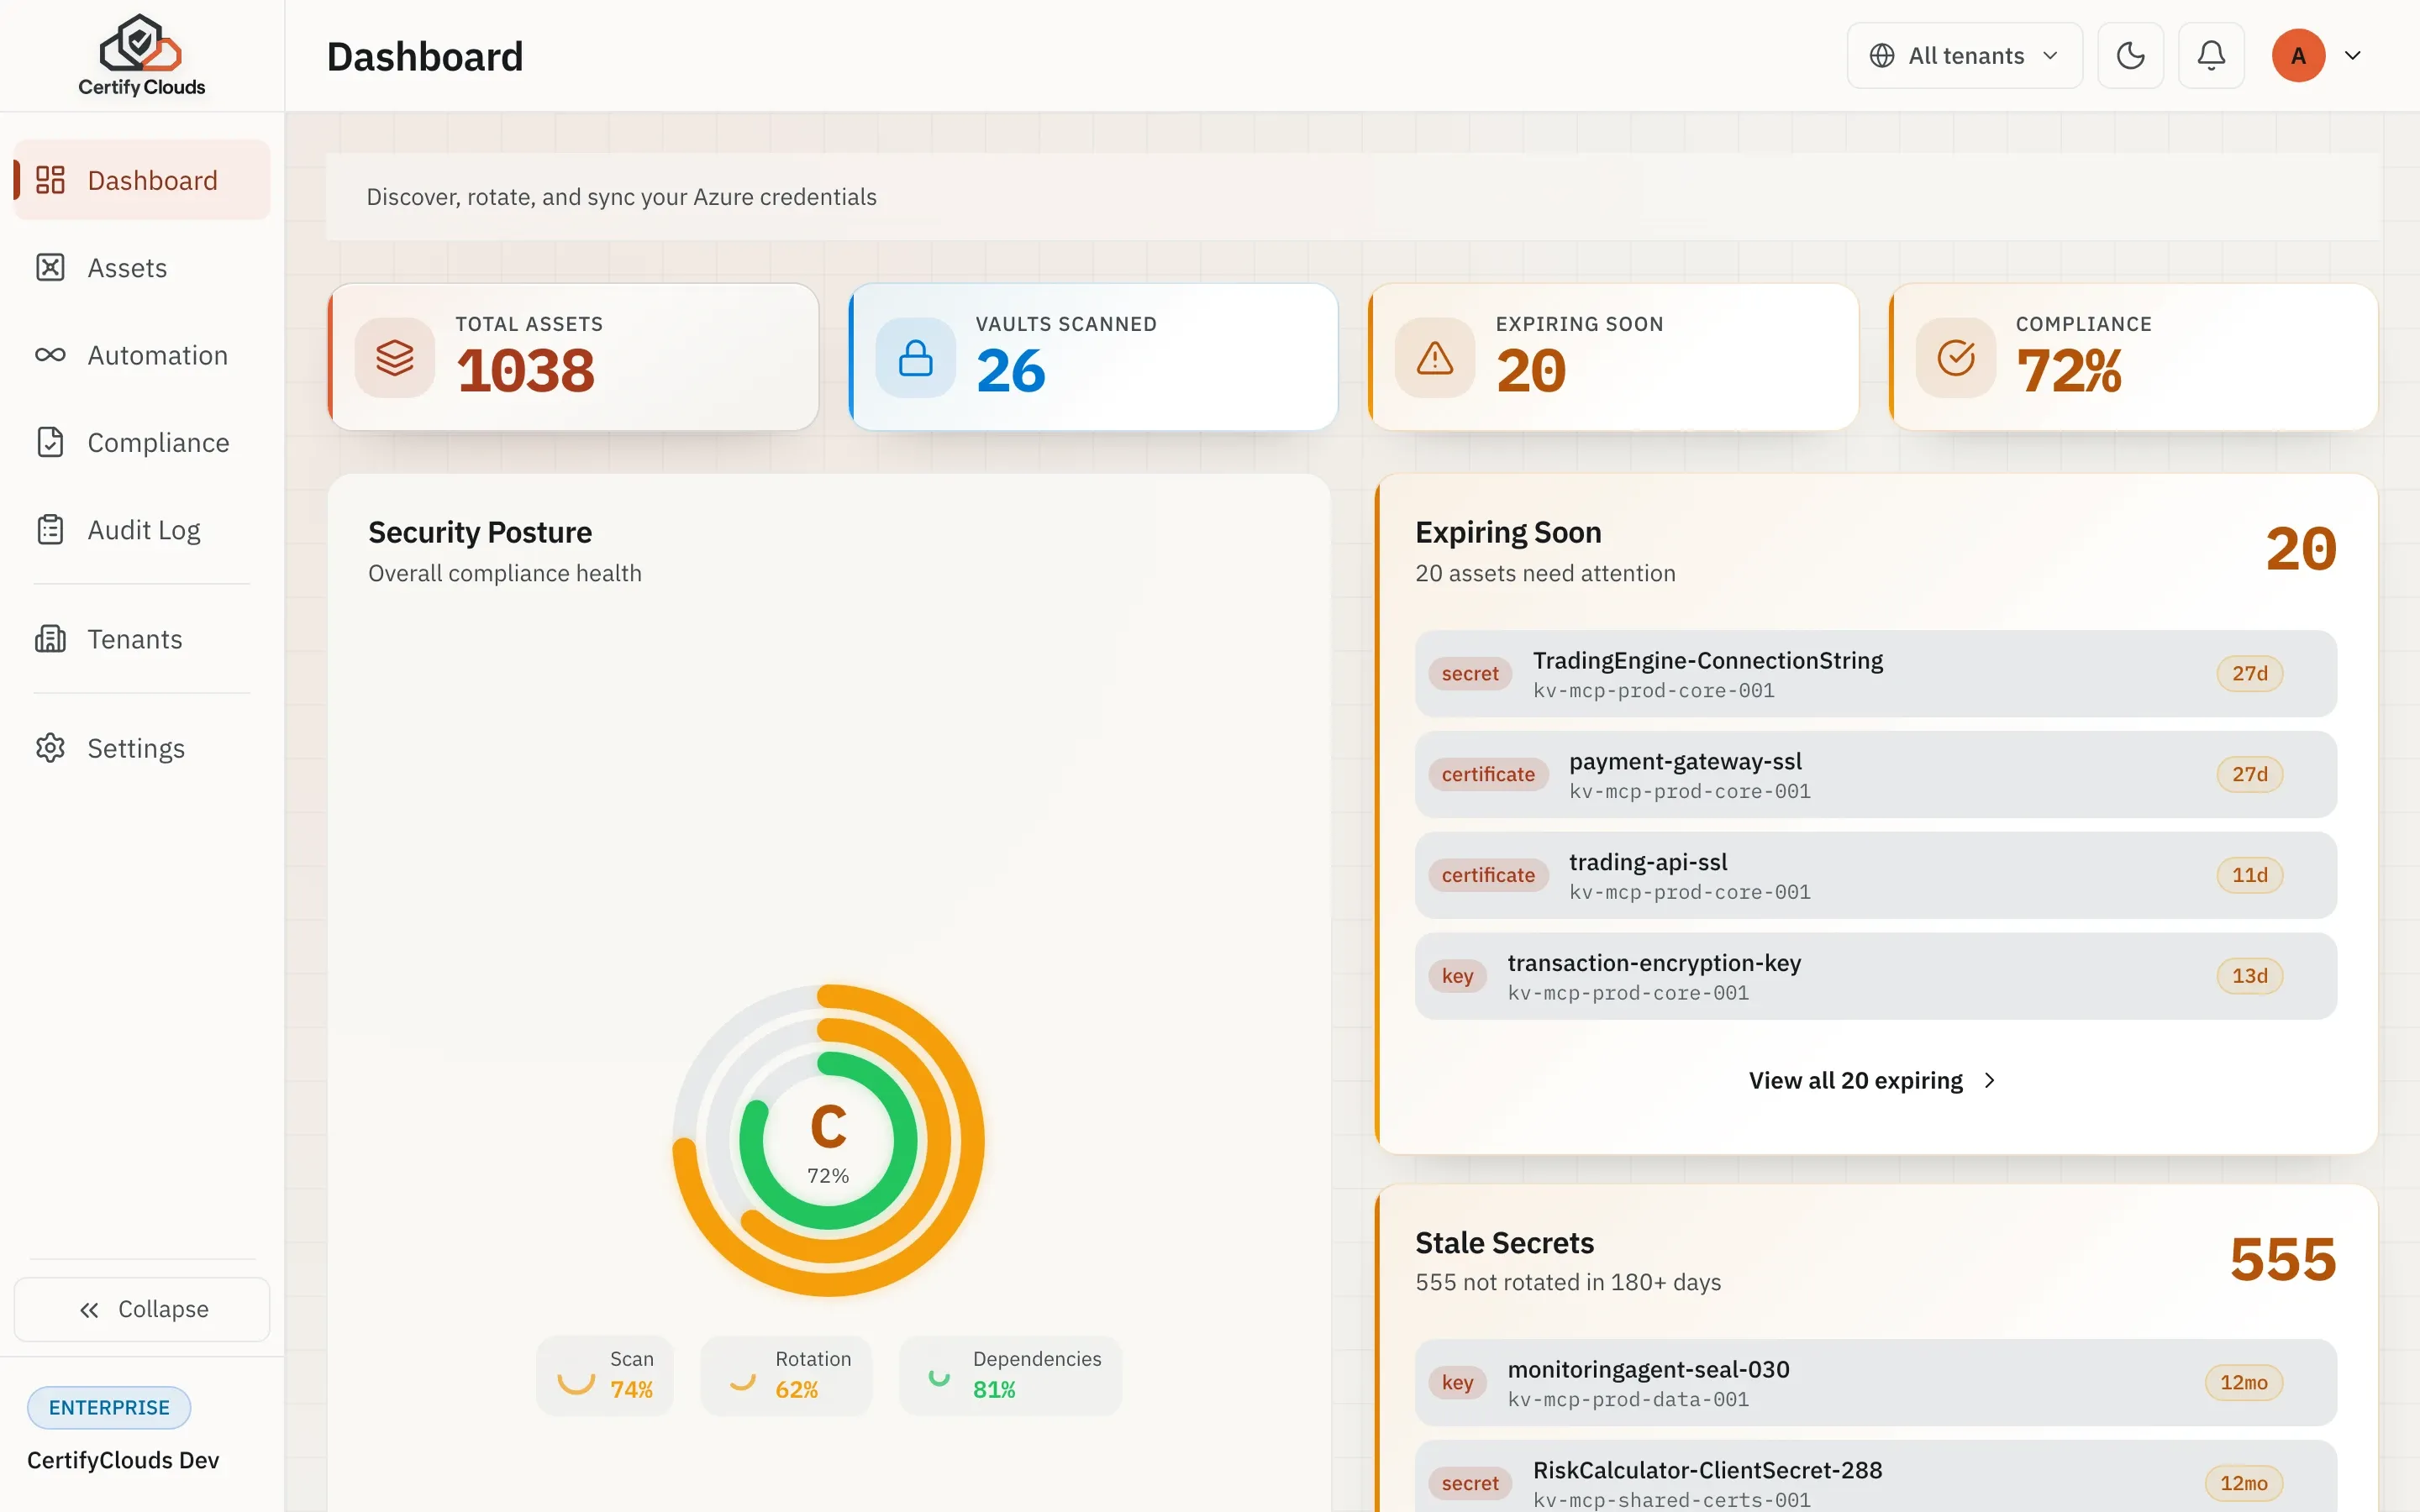Click the Vaults Scanned lock icon

(915, 357)
